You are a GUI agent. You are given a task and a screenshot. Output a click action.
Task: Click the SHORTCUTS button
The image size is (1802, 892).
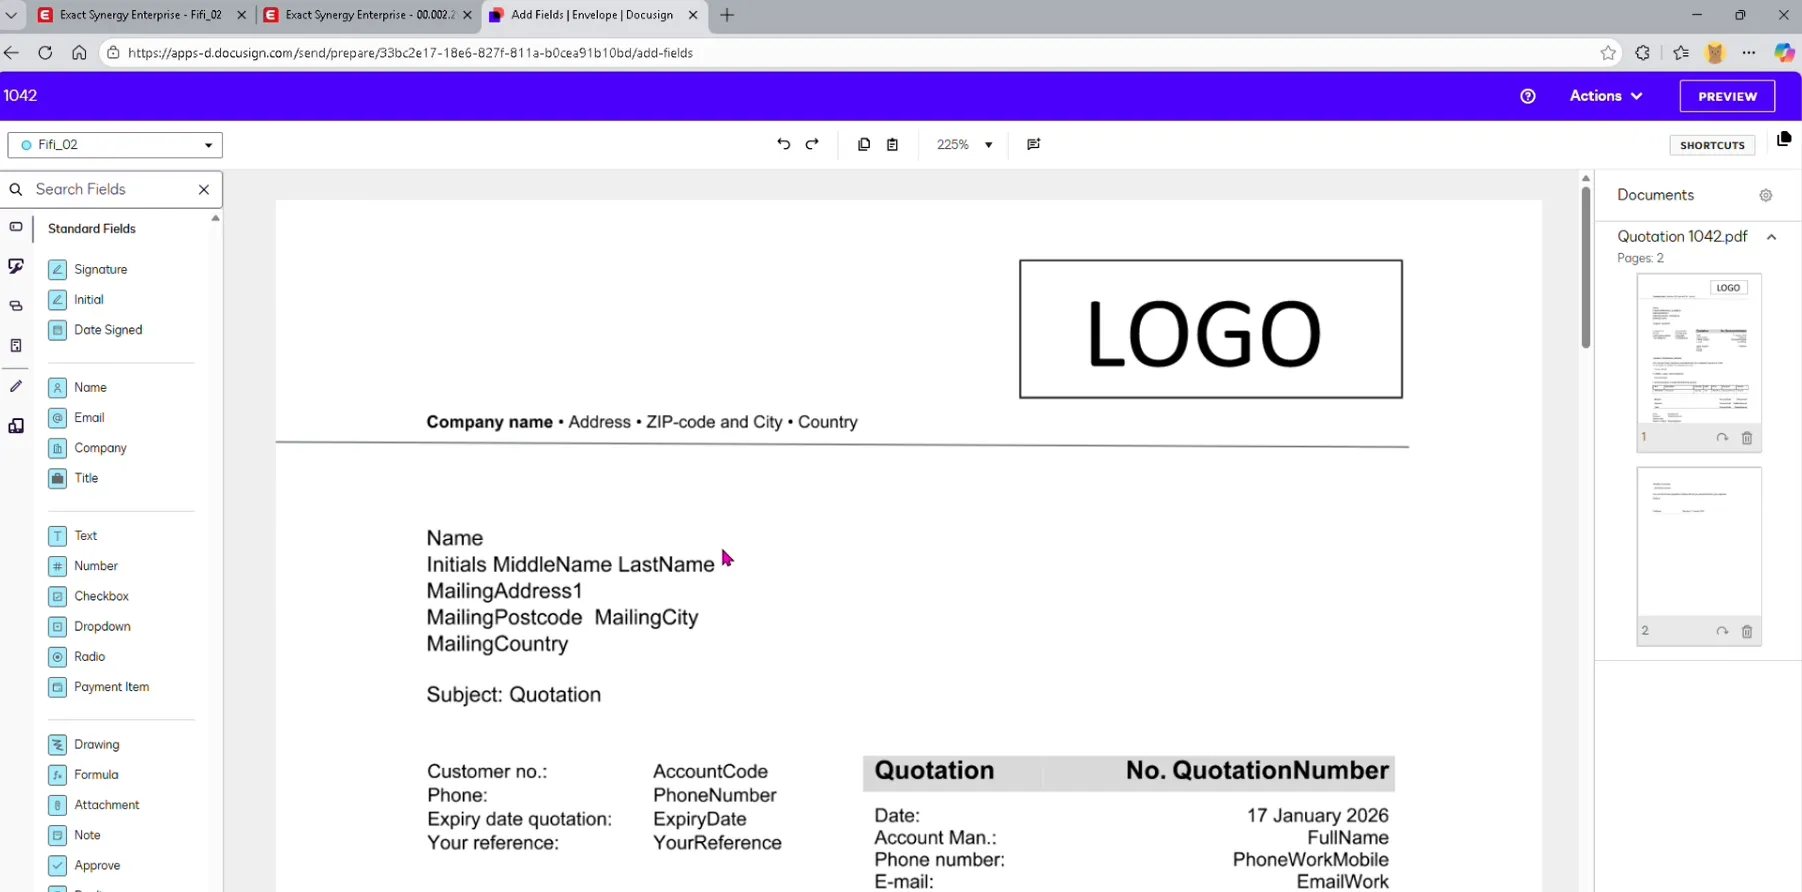(1712, 145)
